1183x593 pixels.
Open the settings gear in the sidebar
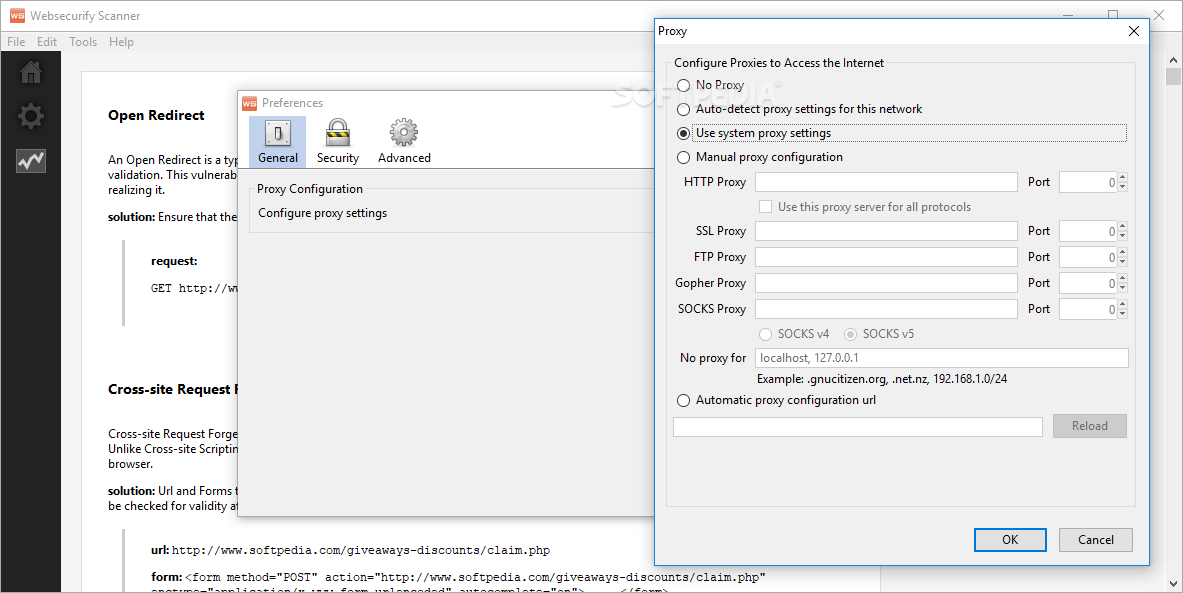[31, 116]
